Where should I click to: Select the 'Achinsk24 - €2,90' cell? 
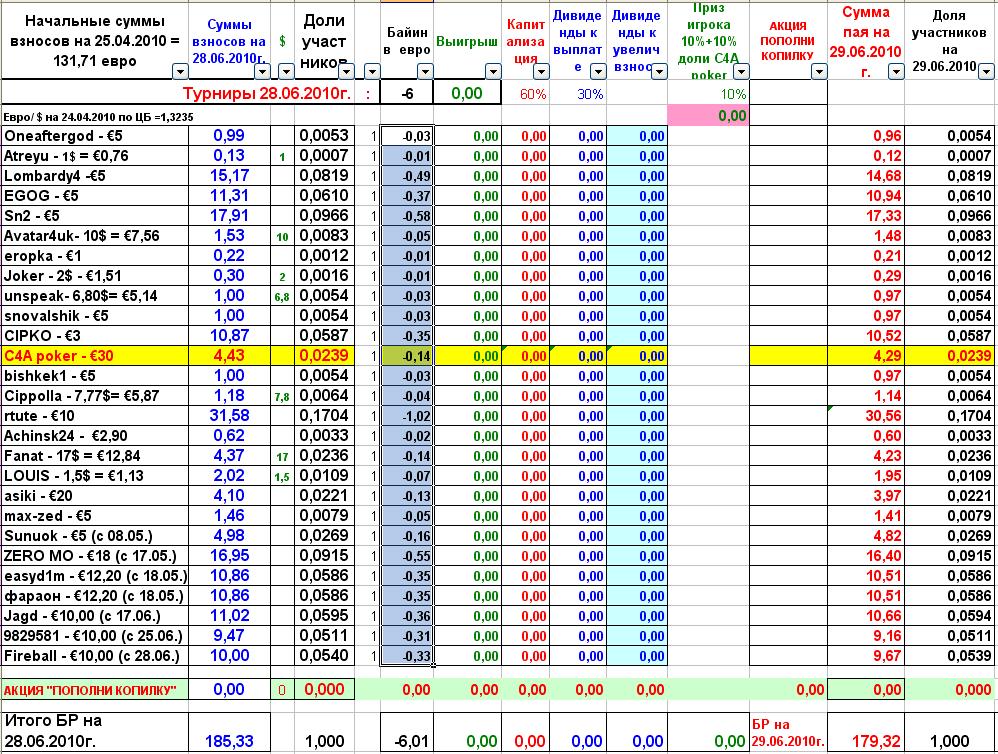(x=95, y=436)
